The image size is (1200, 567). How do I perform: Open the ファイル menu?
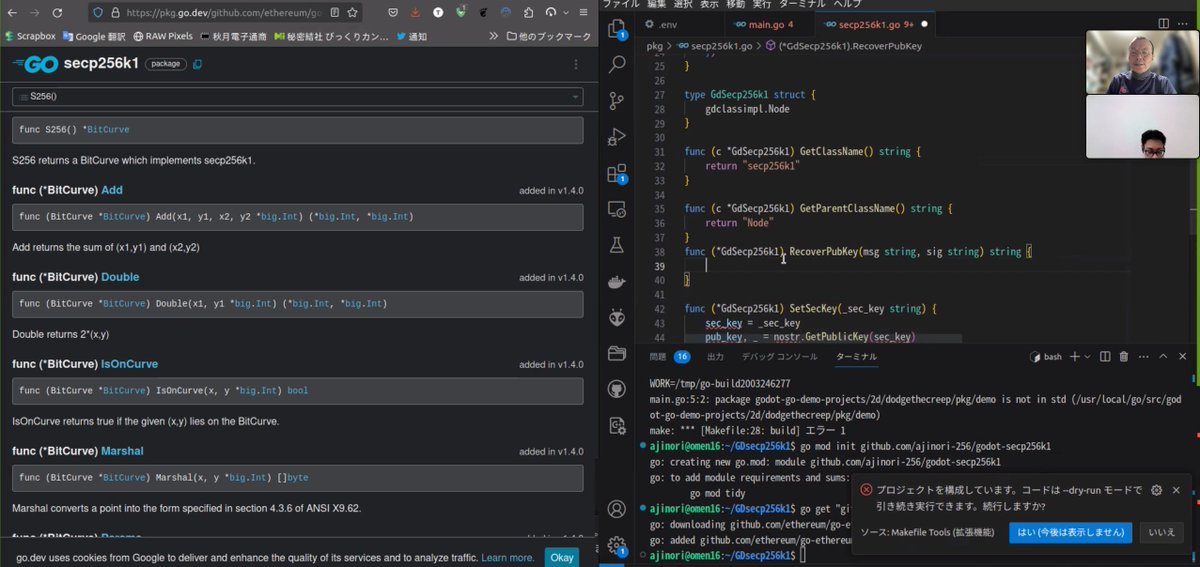click(620, 4)
